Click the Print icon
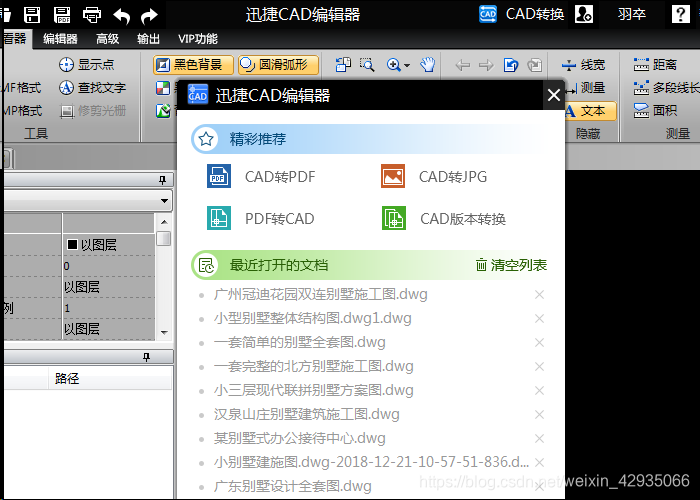Image resolution: width=700 pixels, height=500 pixels. [92, 15]
